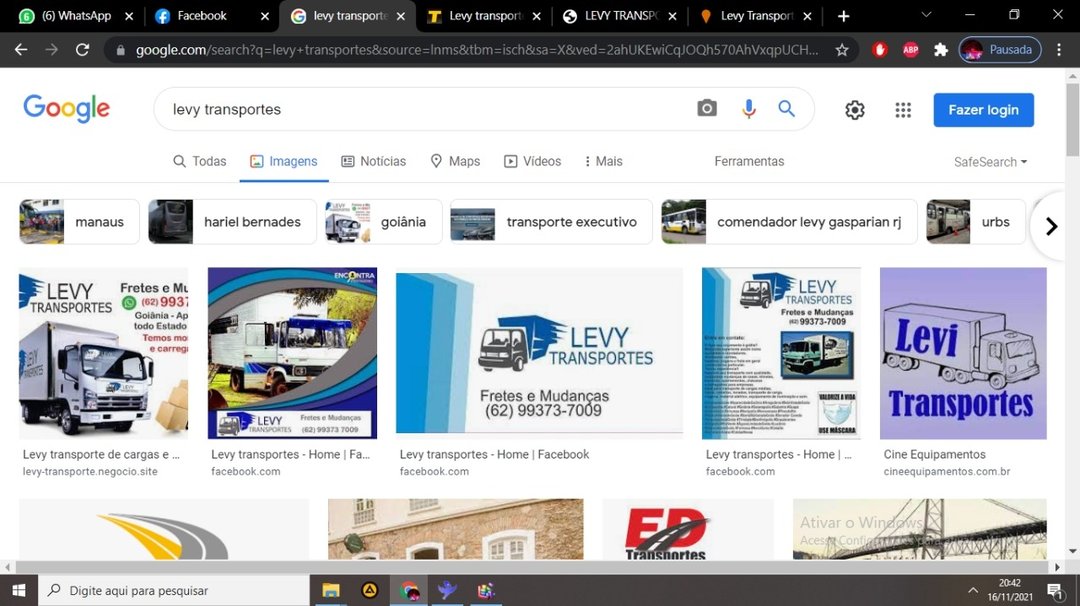Image resolution: width=1080 pixels, height=606 pixels.
Task: Open the Google apps grid
Action: (x=903, y=109)
